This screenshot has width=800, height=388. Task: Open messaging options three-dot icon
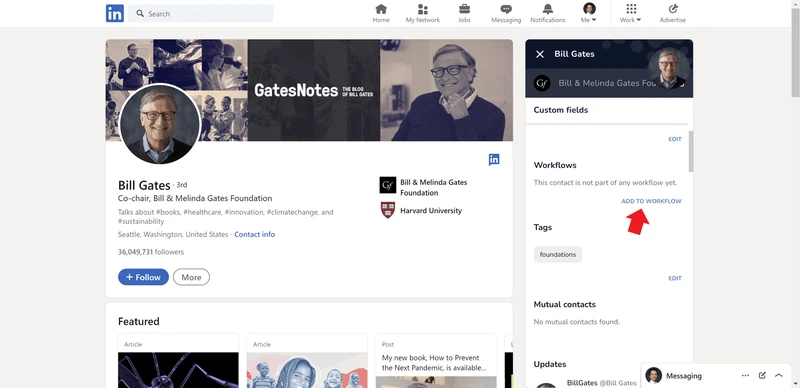pos(745,375)
